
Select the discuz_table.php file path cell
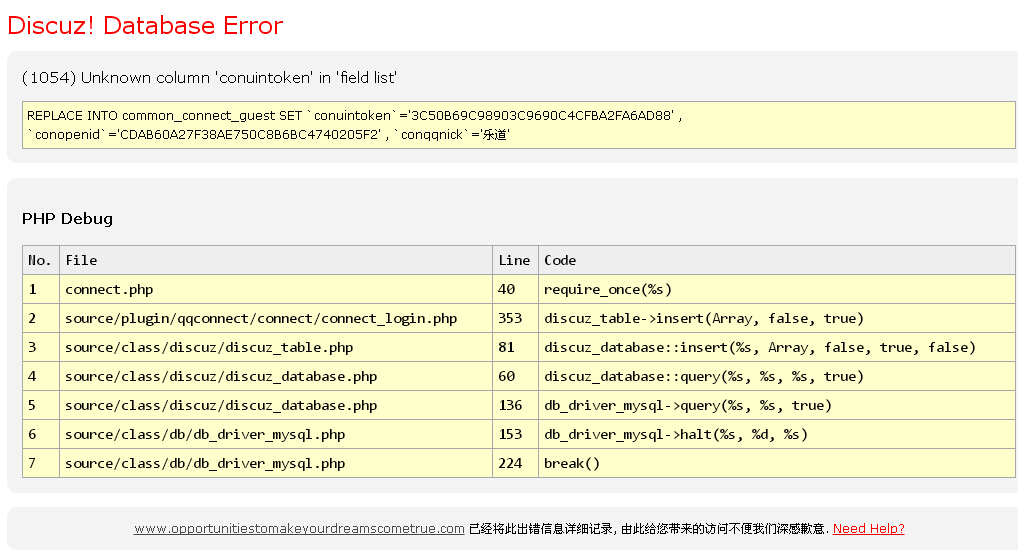point(276,347)
